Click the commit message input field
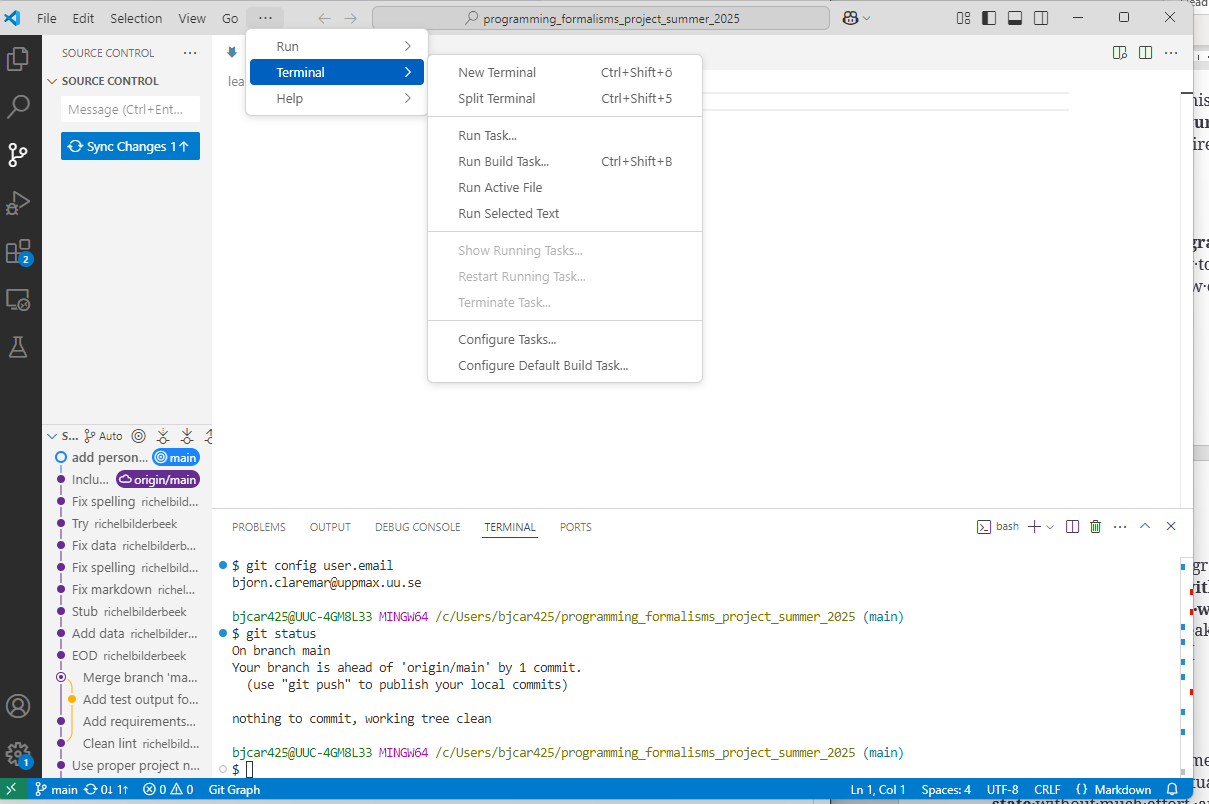The width and height of the screenshot is (1209, 804). point(129,110)
